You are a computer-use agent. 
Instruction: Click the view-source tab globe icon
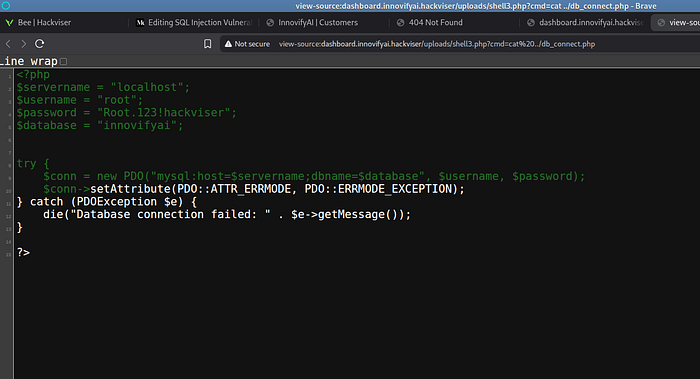pos(661,22)
